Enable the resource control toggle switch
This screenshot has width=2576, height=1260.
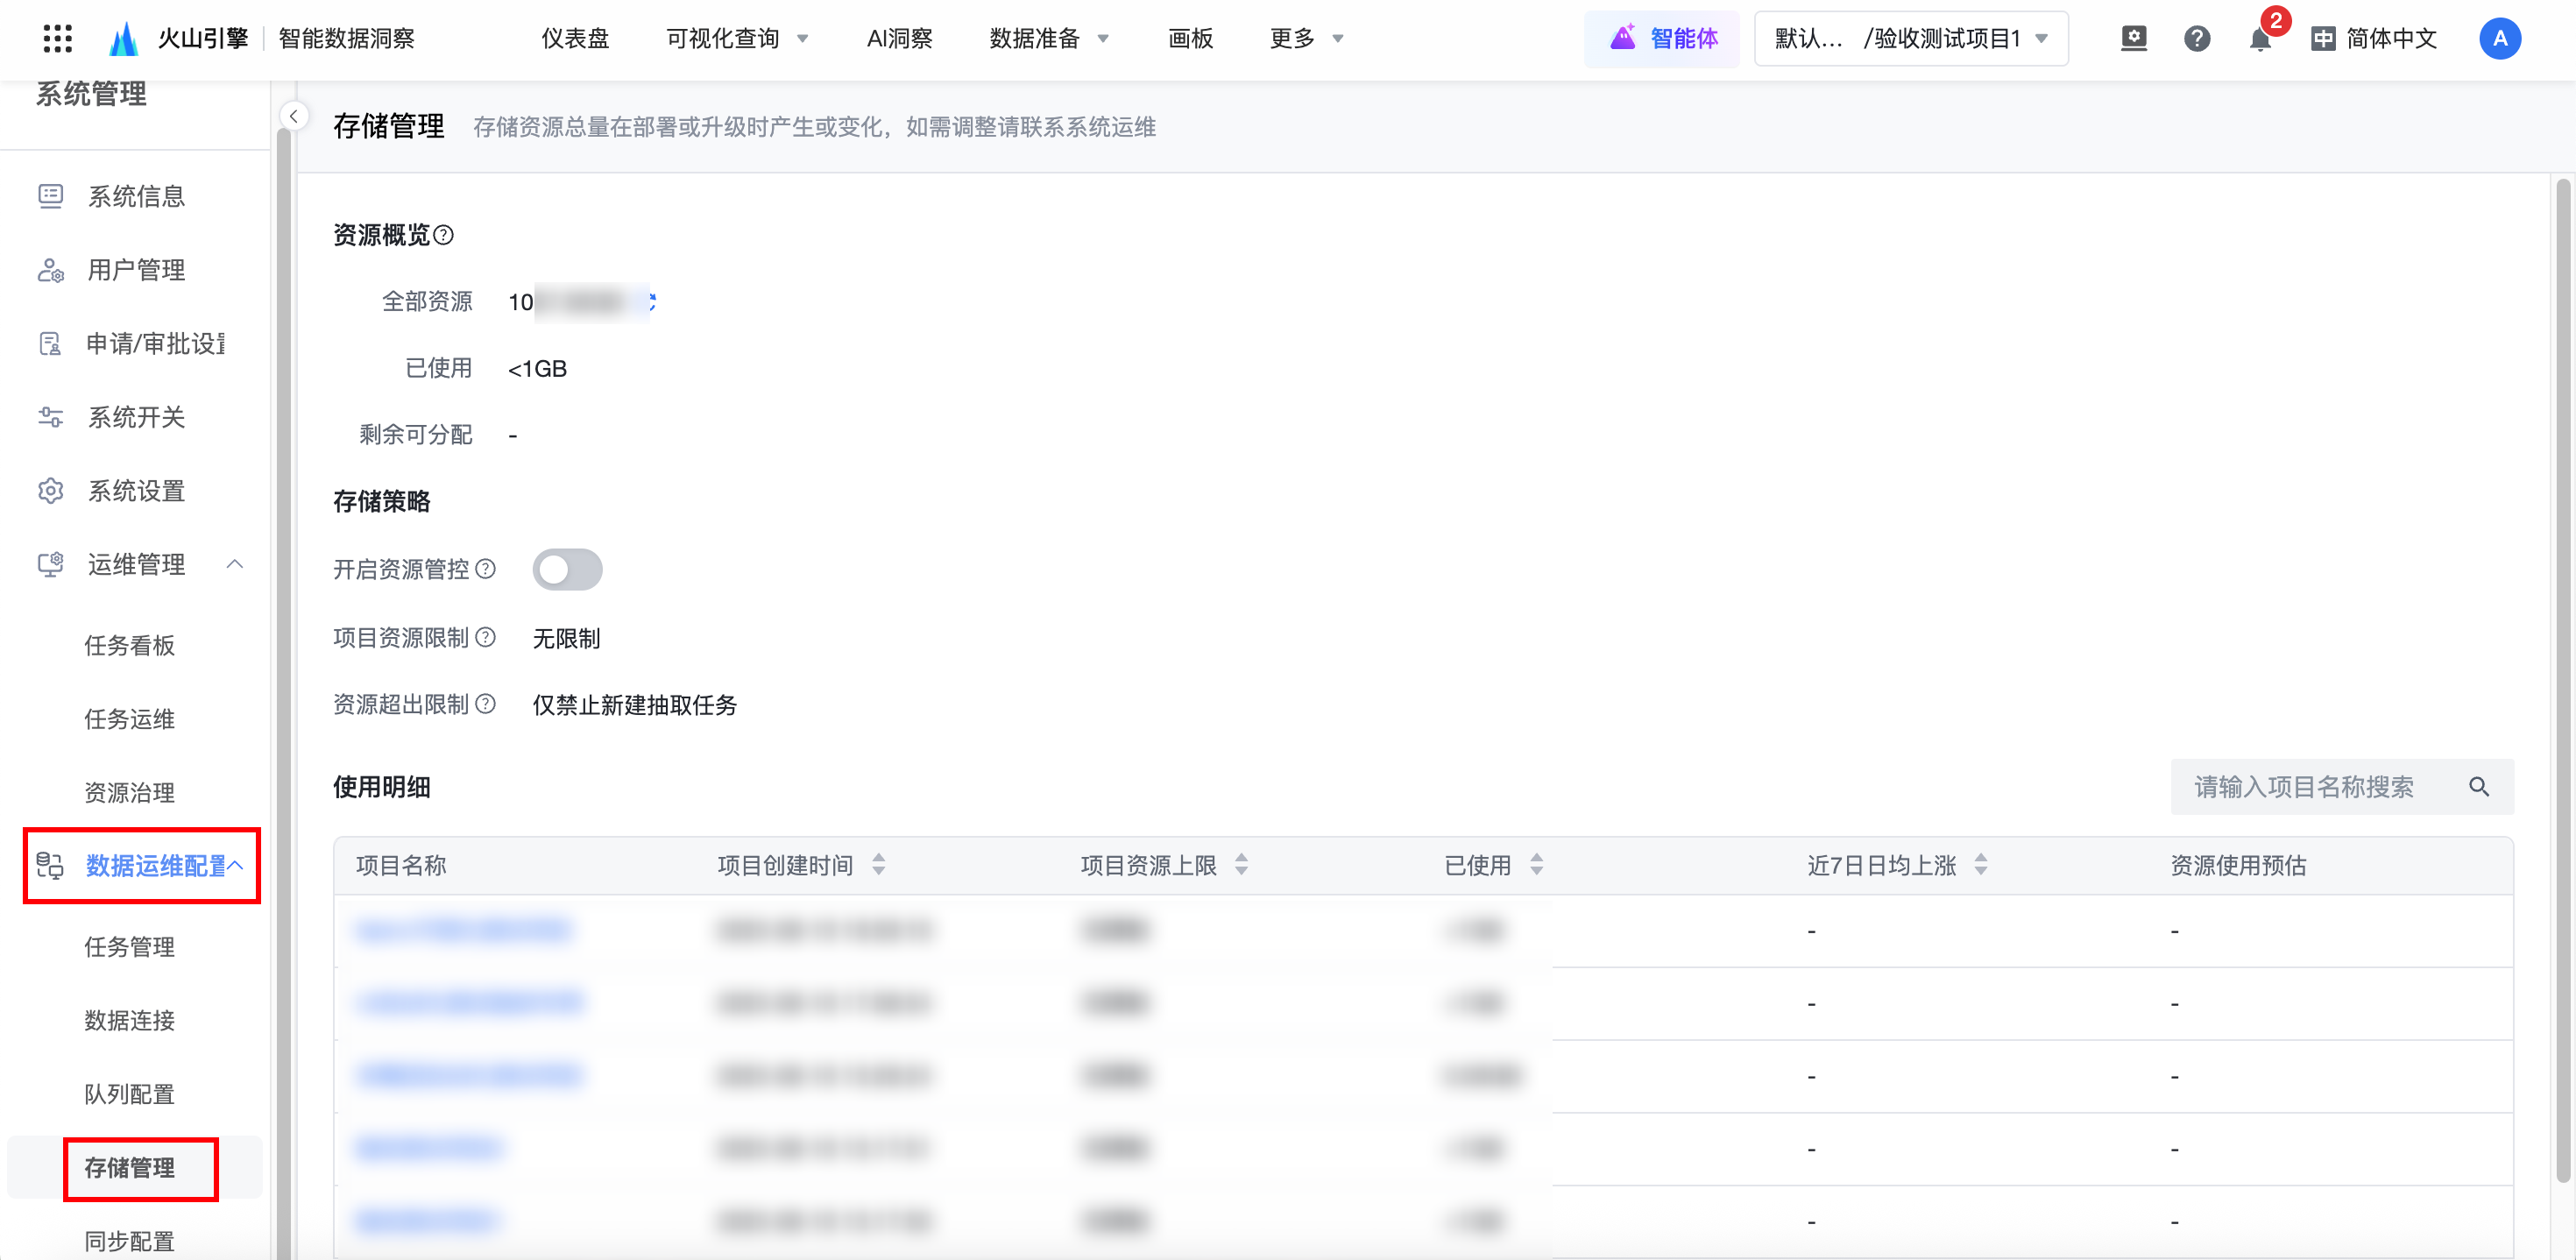click(x=567, y=569)
